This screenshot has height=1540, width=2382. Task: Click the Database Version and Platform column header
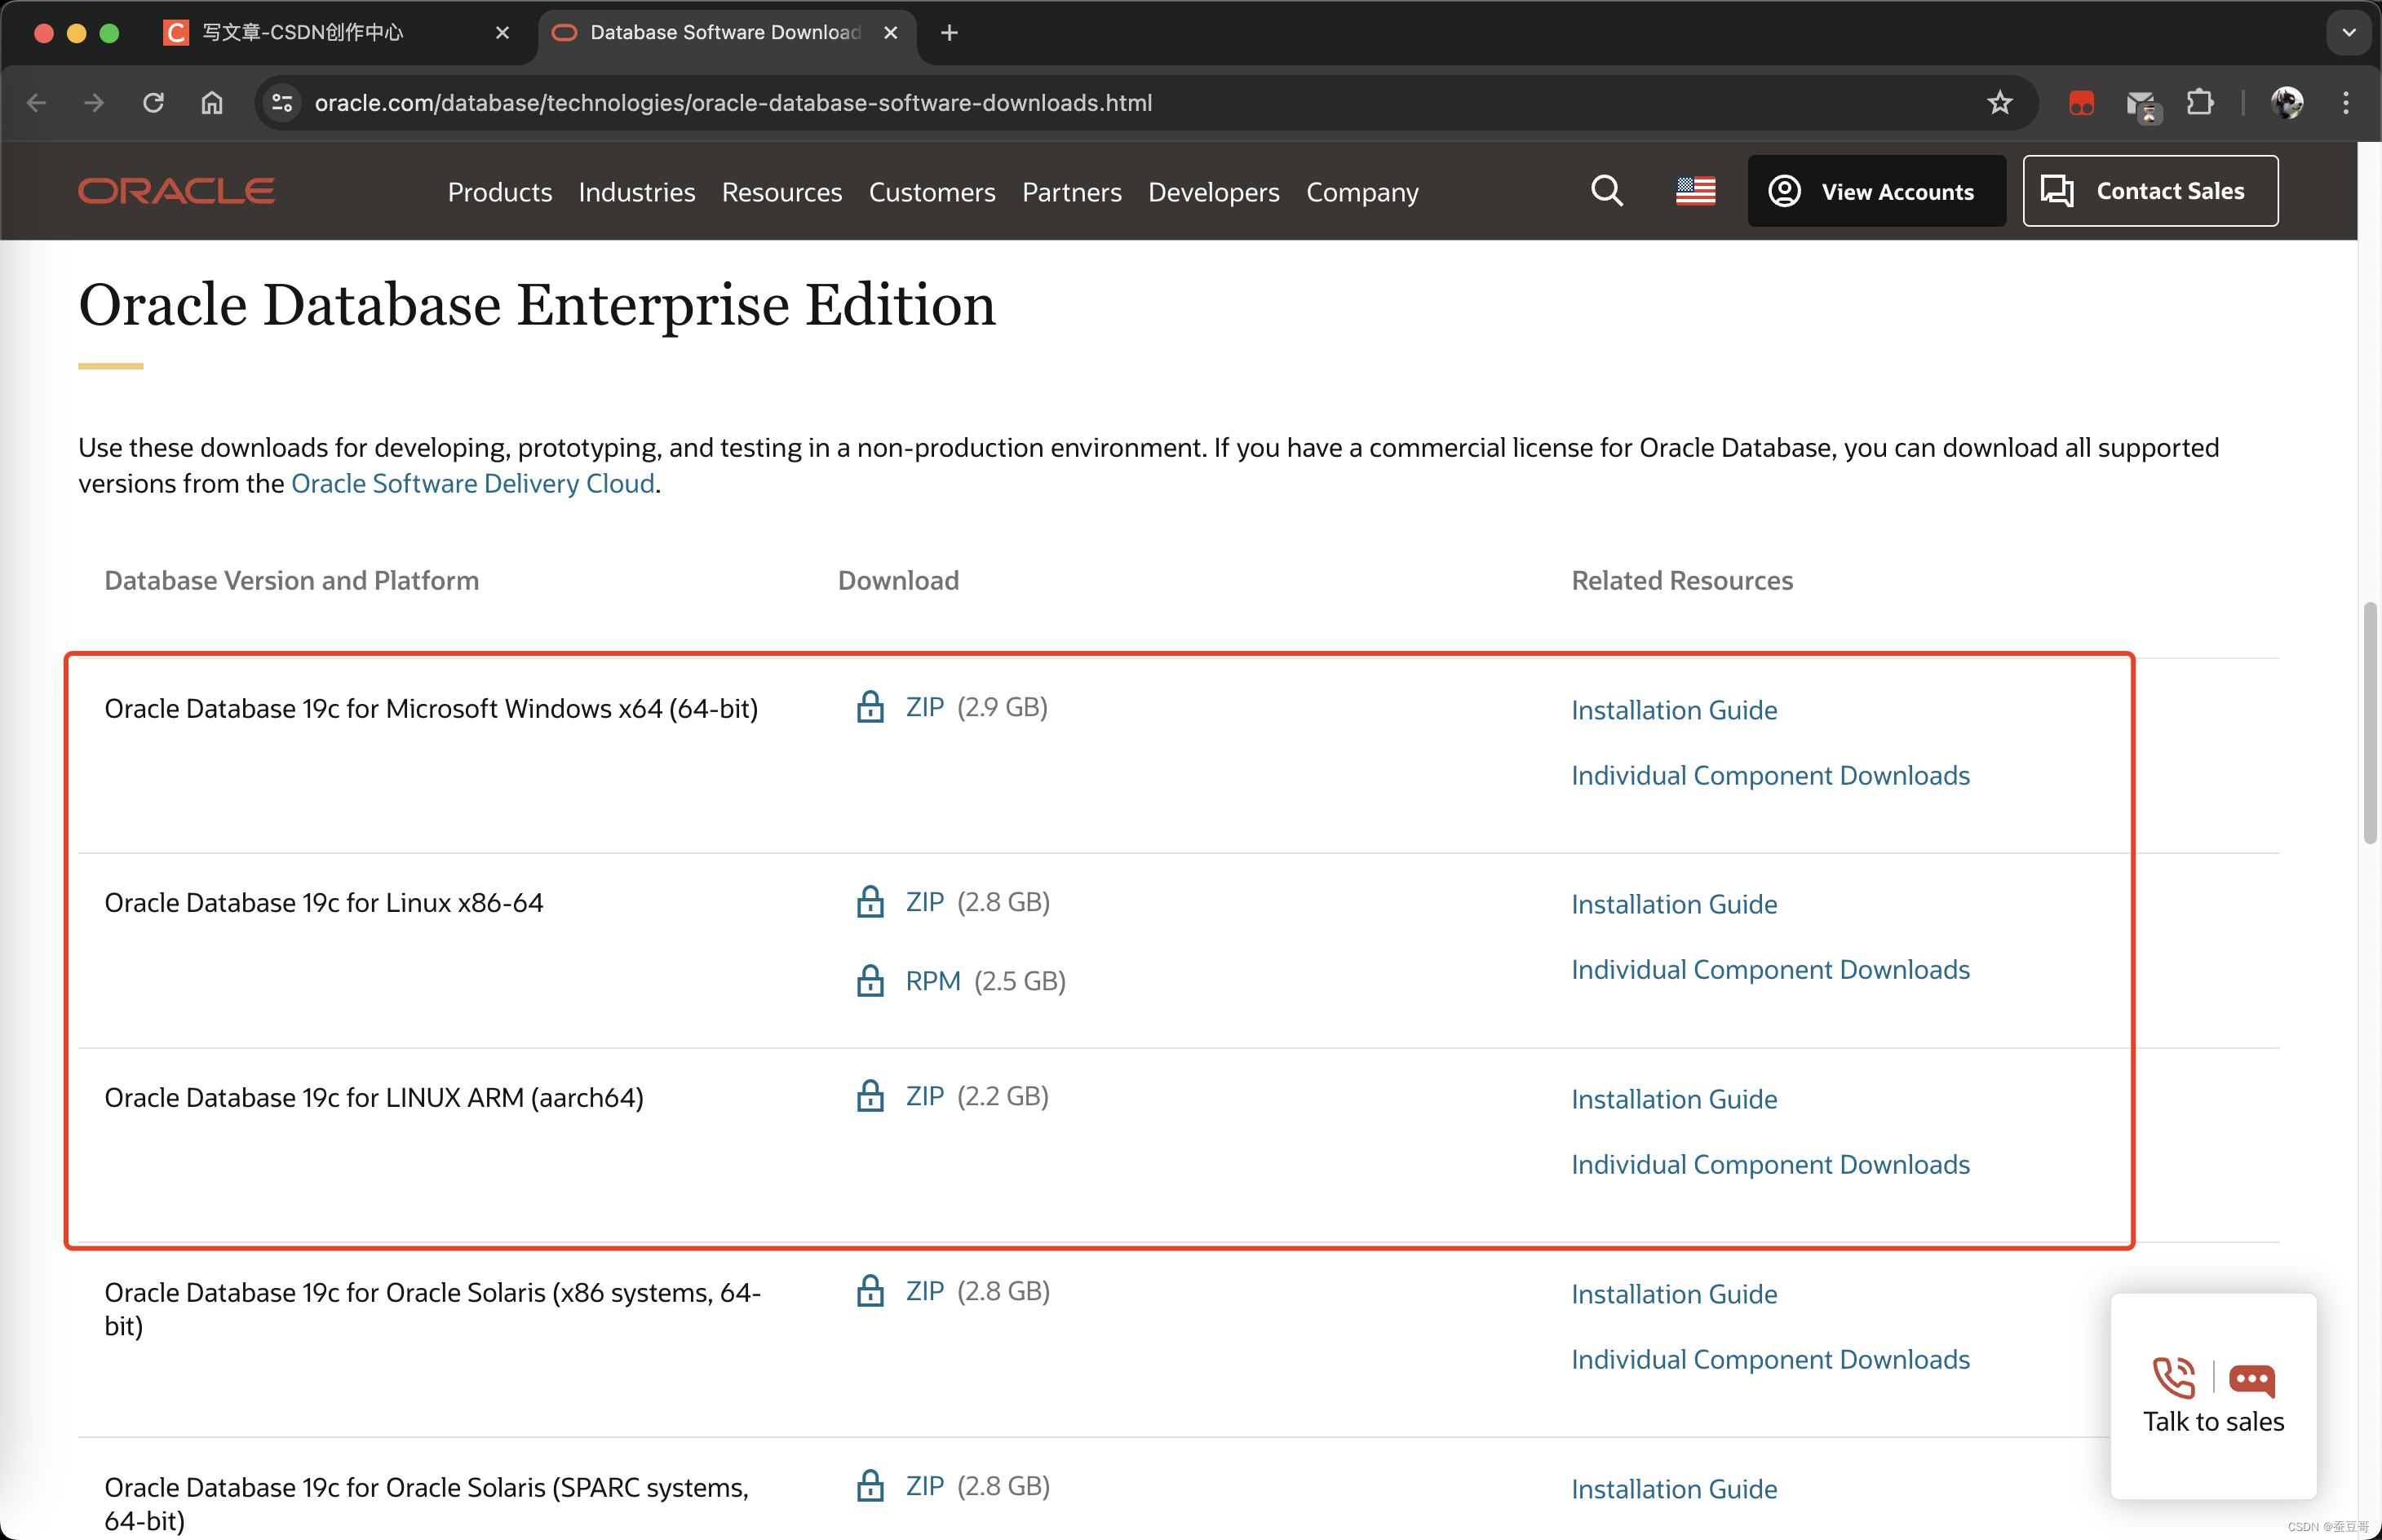[x=291, y=581]
